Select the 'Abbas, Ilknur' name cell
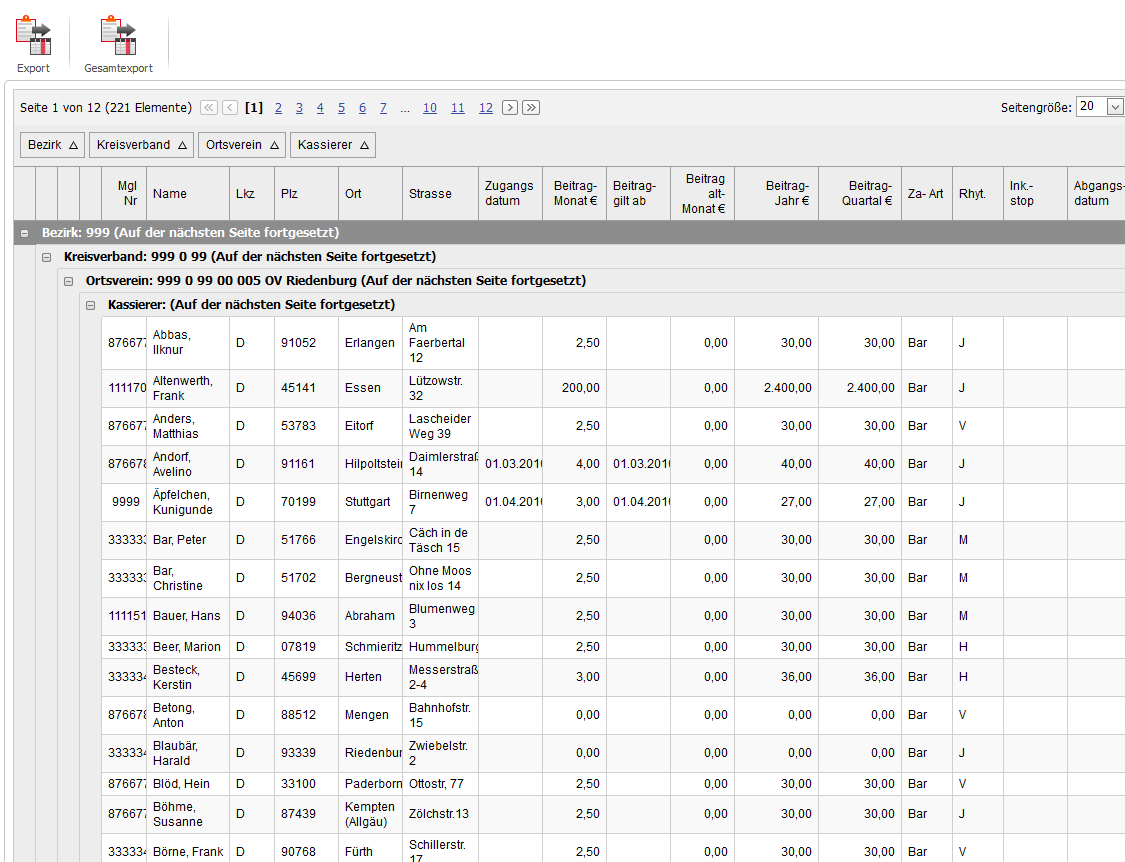This screenshot has height=862, width=1125. coord(188,343)
